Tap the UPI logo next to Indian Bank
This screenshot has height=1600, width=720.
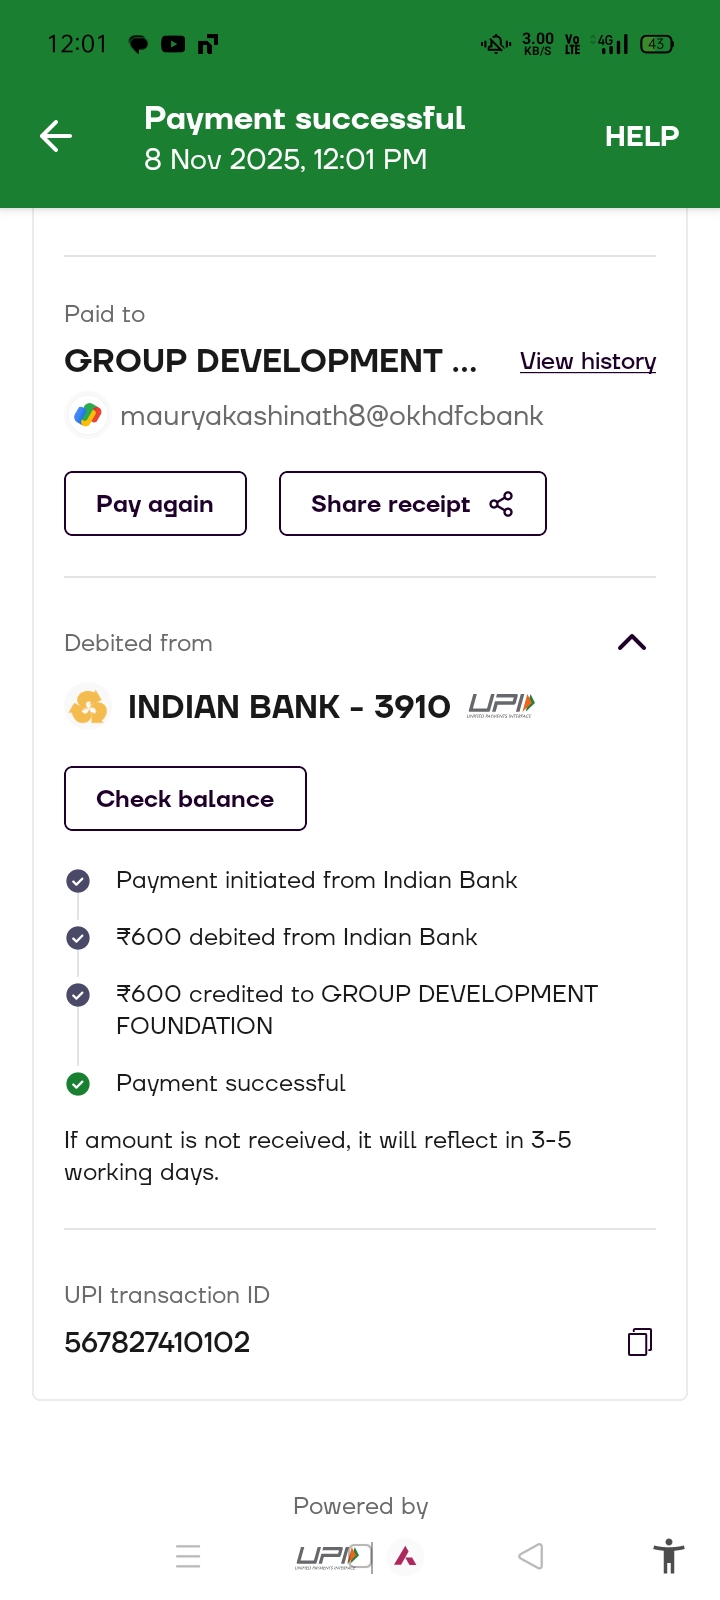coord(501,706)
